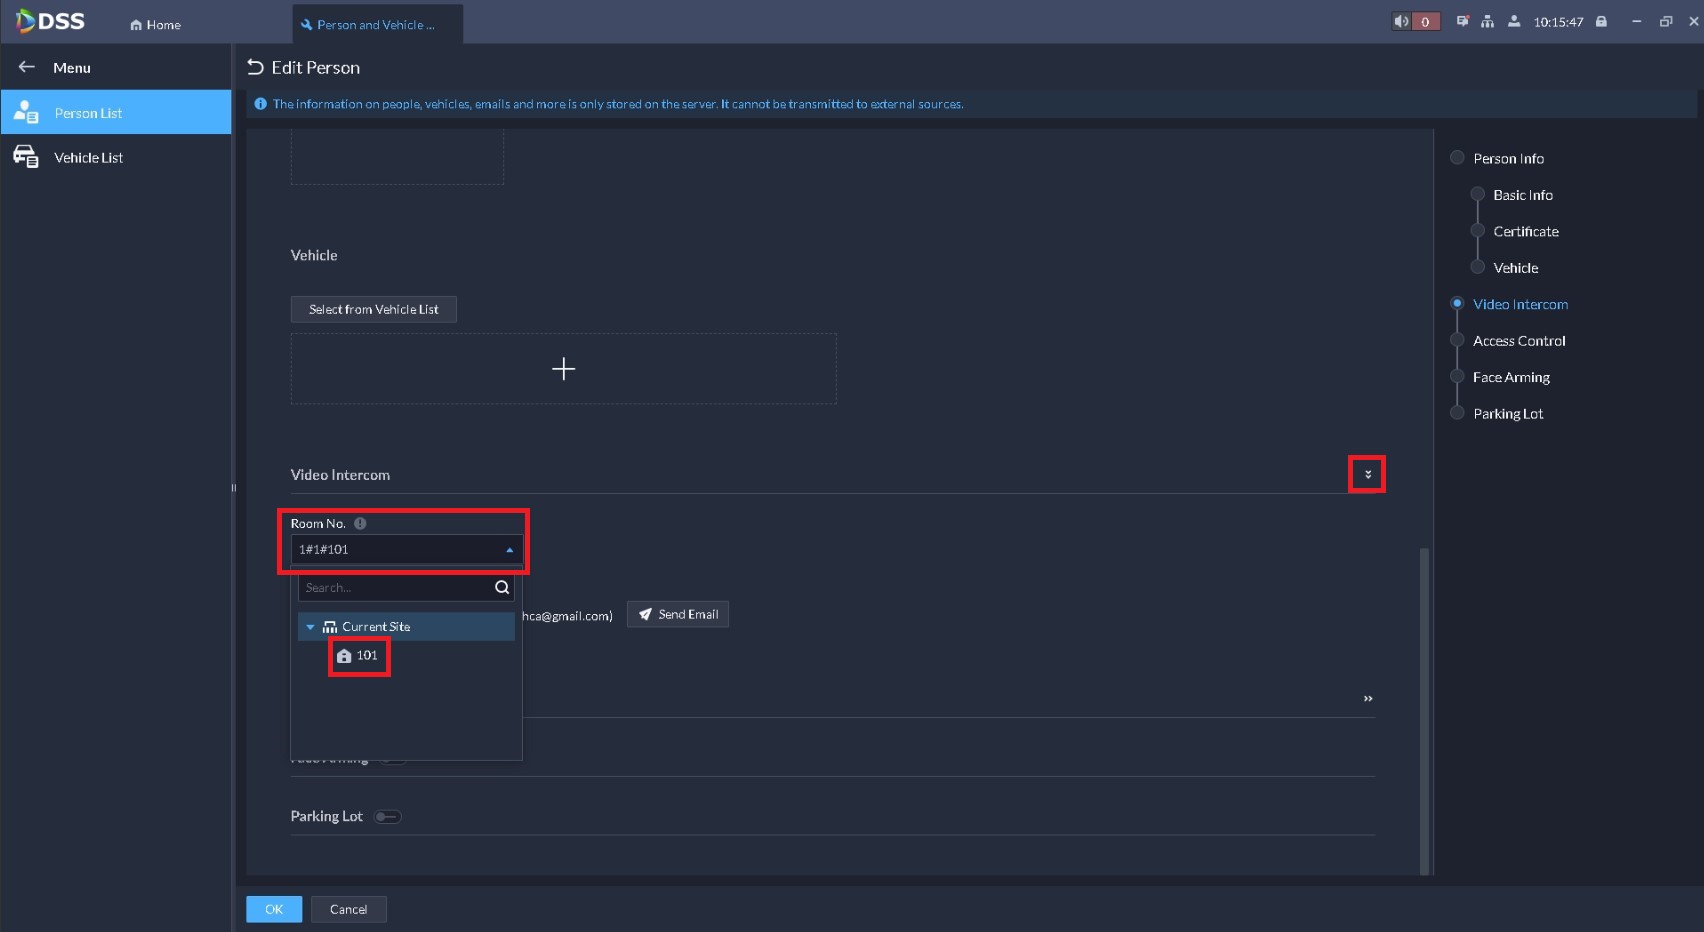Select room 101 in the tree
Viewport: 1704px width, 932px height.
[359, 656]
